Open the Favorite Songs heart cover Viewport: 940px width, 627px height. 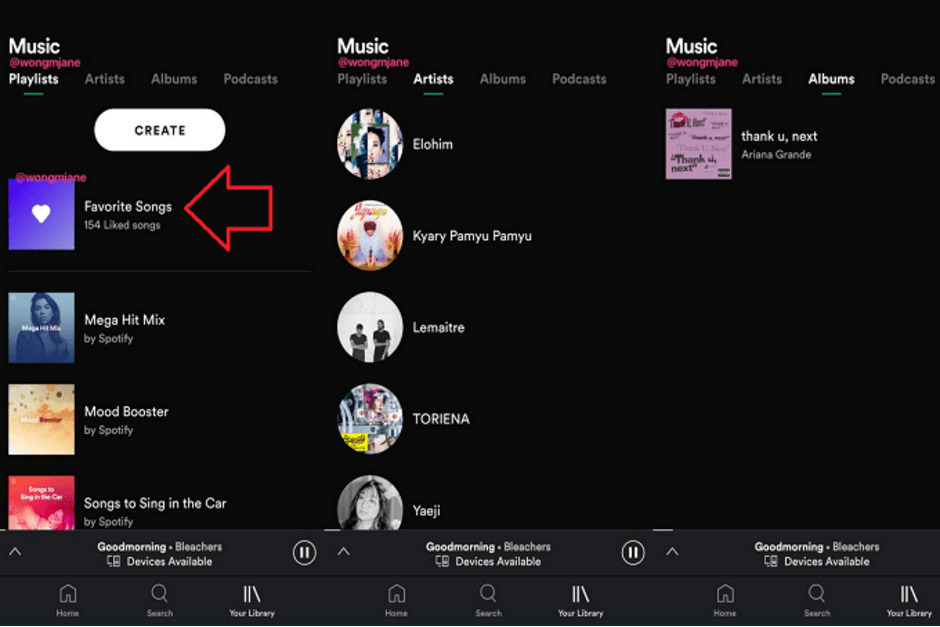pos(41,214)
